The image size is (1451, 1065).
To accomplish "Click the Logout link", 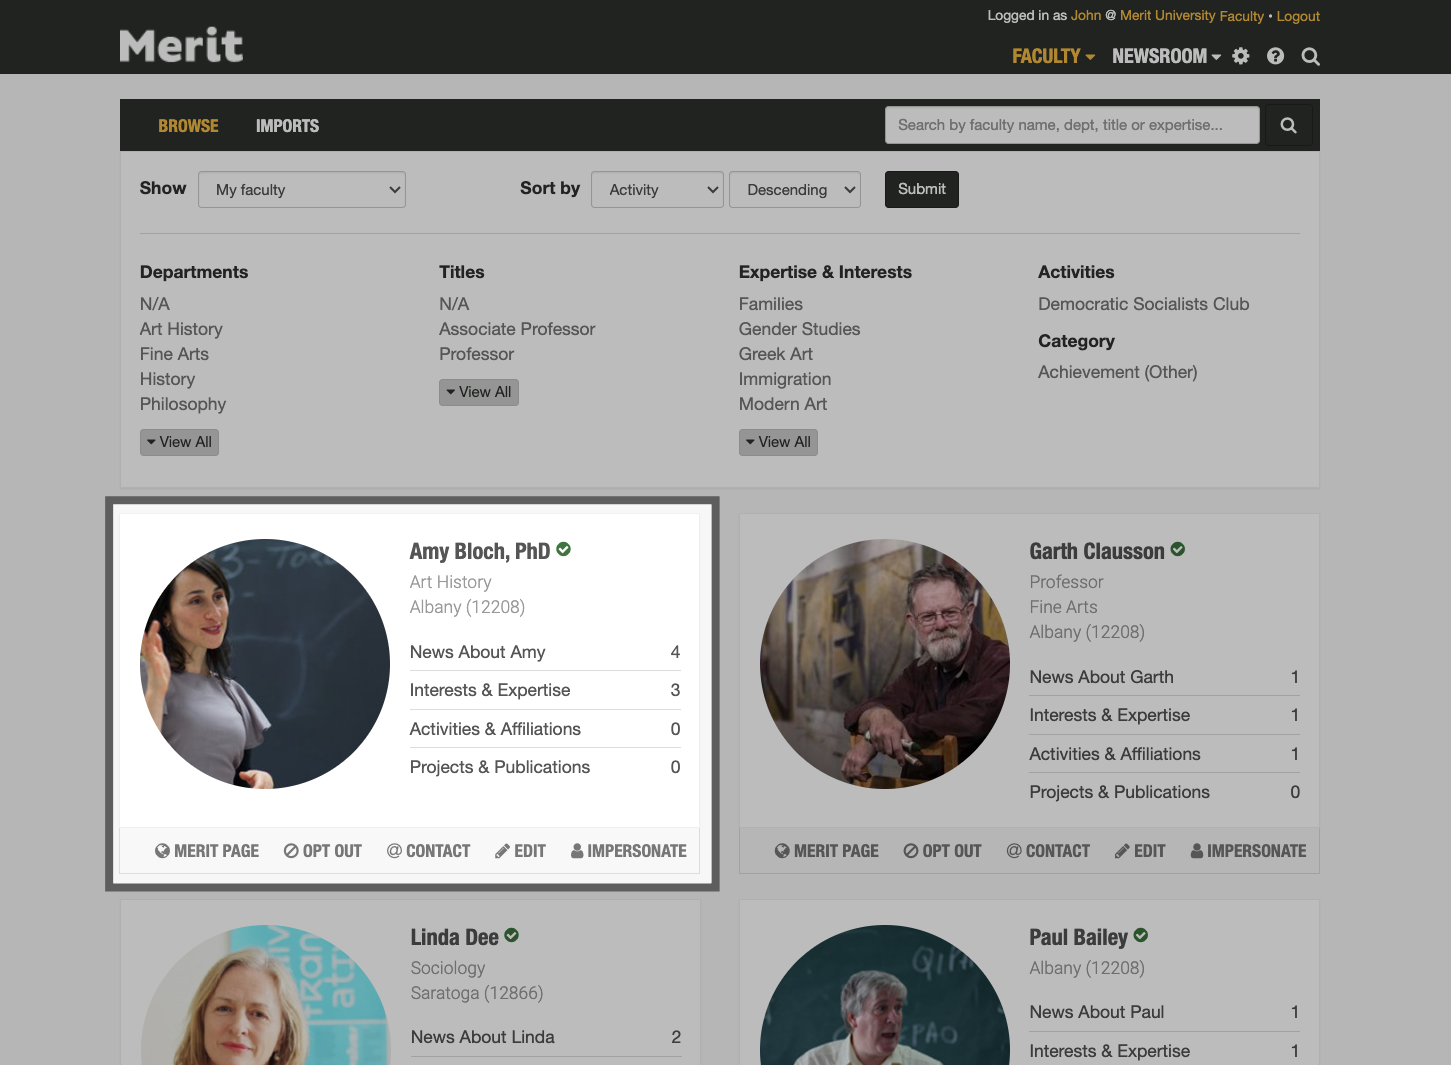I will (1298, 16).
